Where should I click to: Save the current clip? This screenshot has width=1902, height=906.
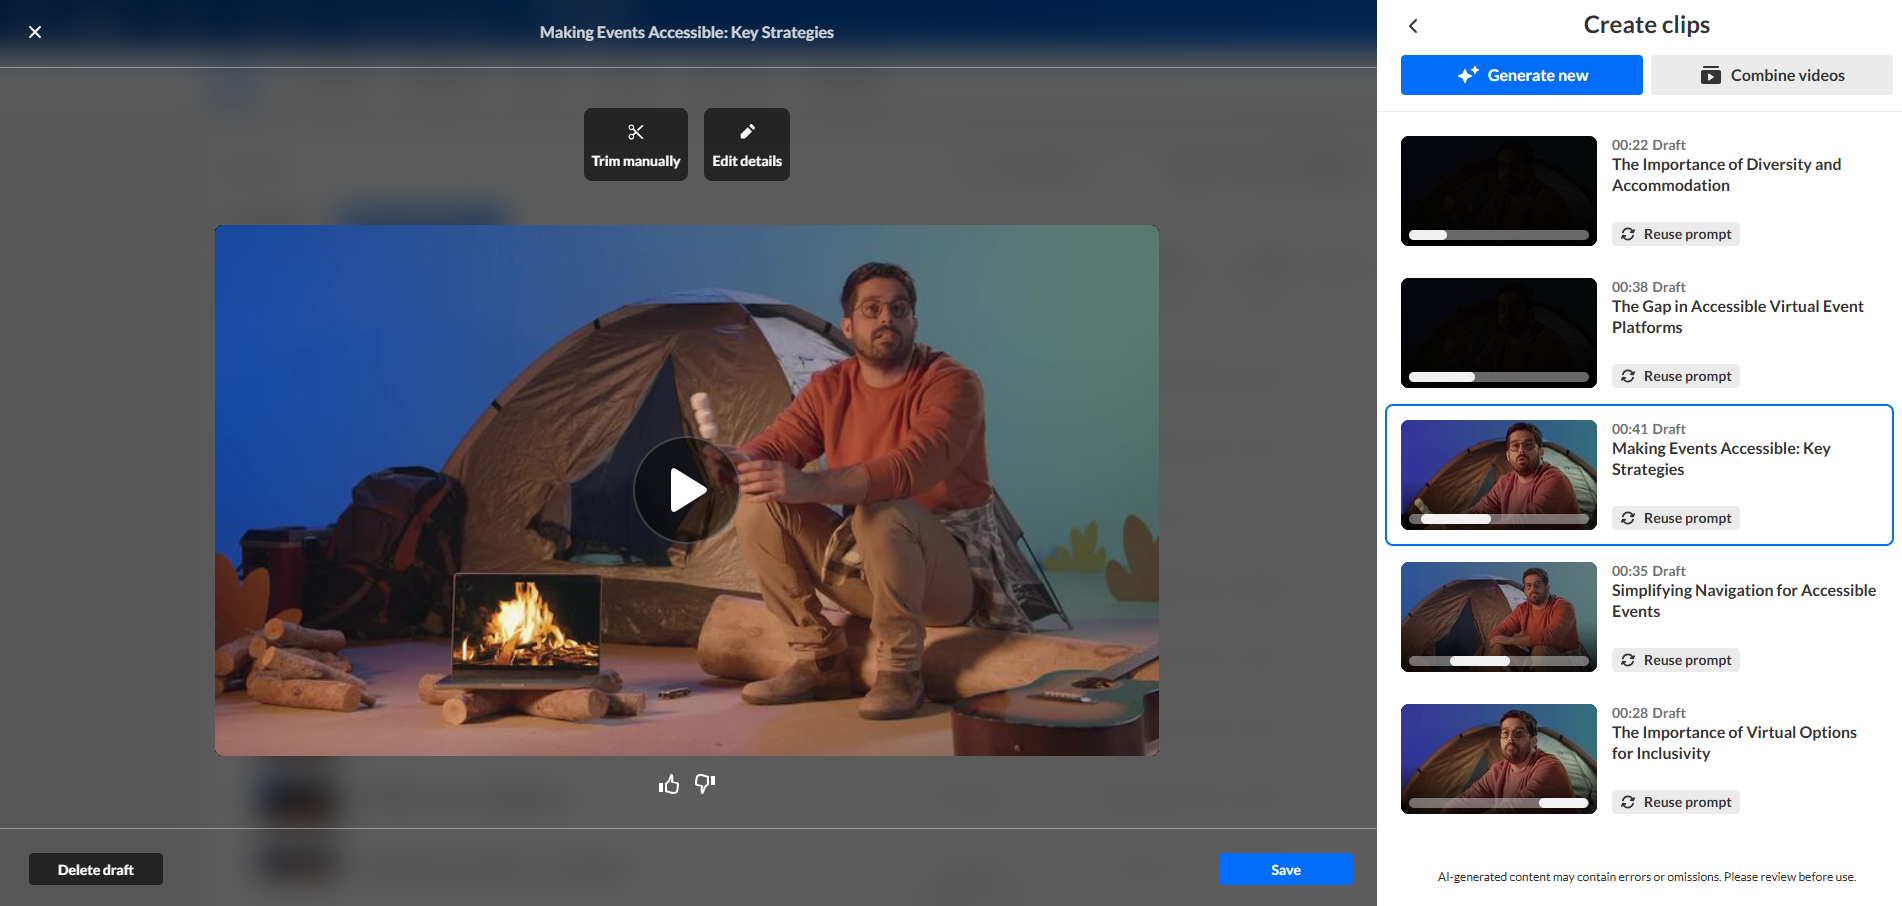pyautogui.click(x=1286, y=869)
